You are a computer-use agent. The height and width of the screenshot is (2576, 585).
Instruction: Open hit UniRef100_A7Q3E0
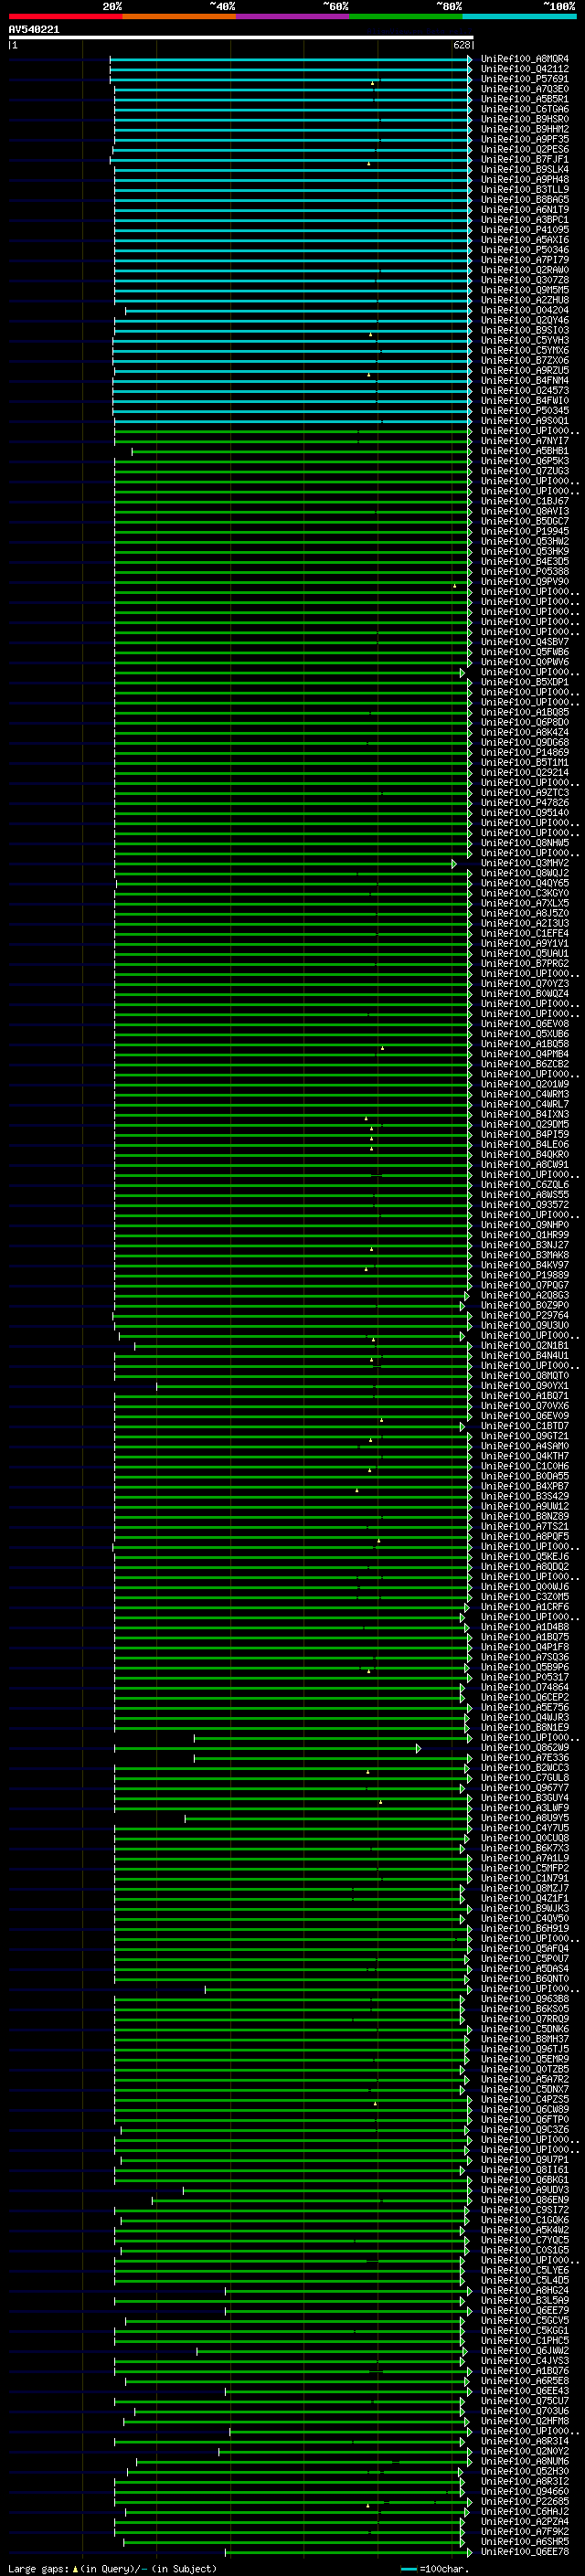524,89
